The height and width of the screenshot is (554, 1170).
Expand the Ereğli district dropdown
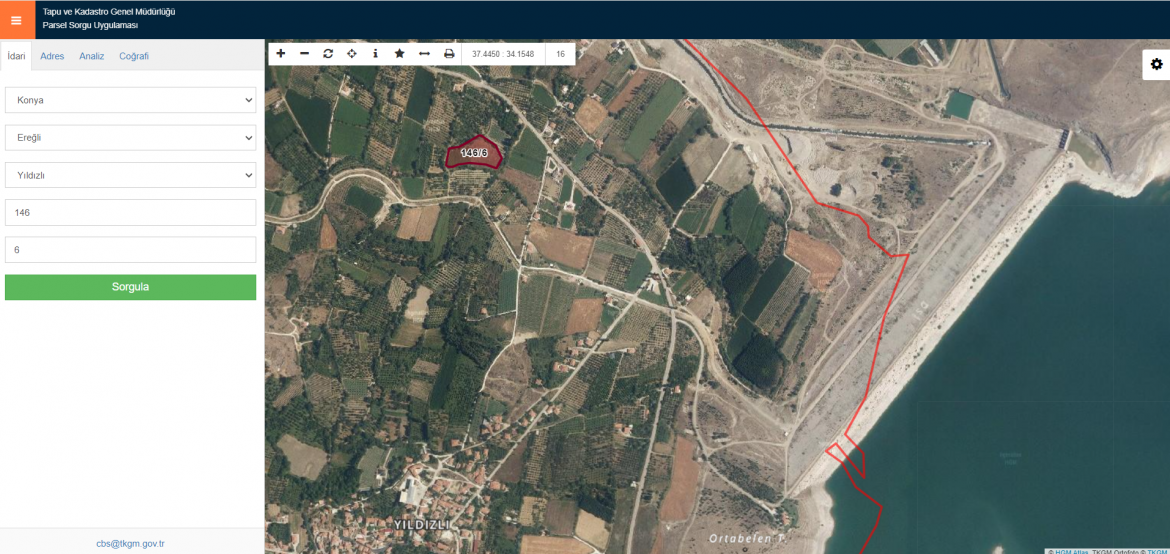[x=130, y=138]
